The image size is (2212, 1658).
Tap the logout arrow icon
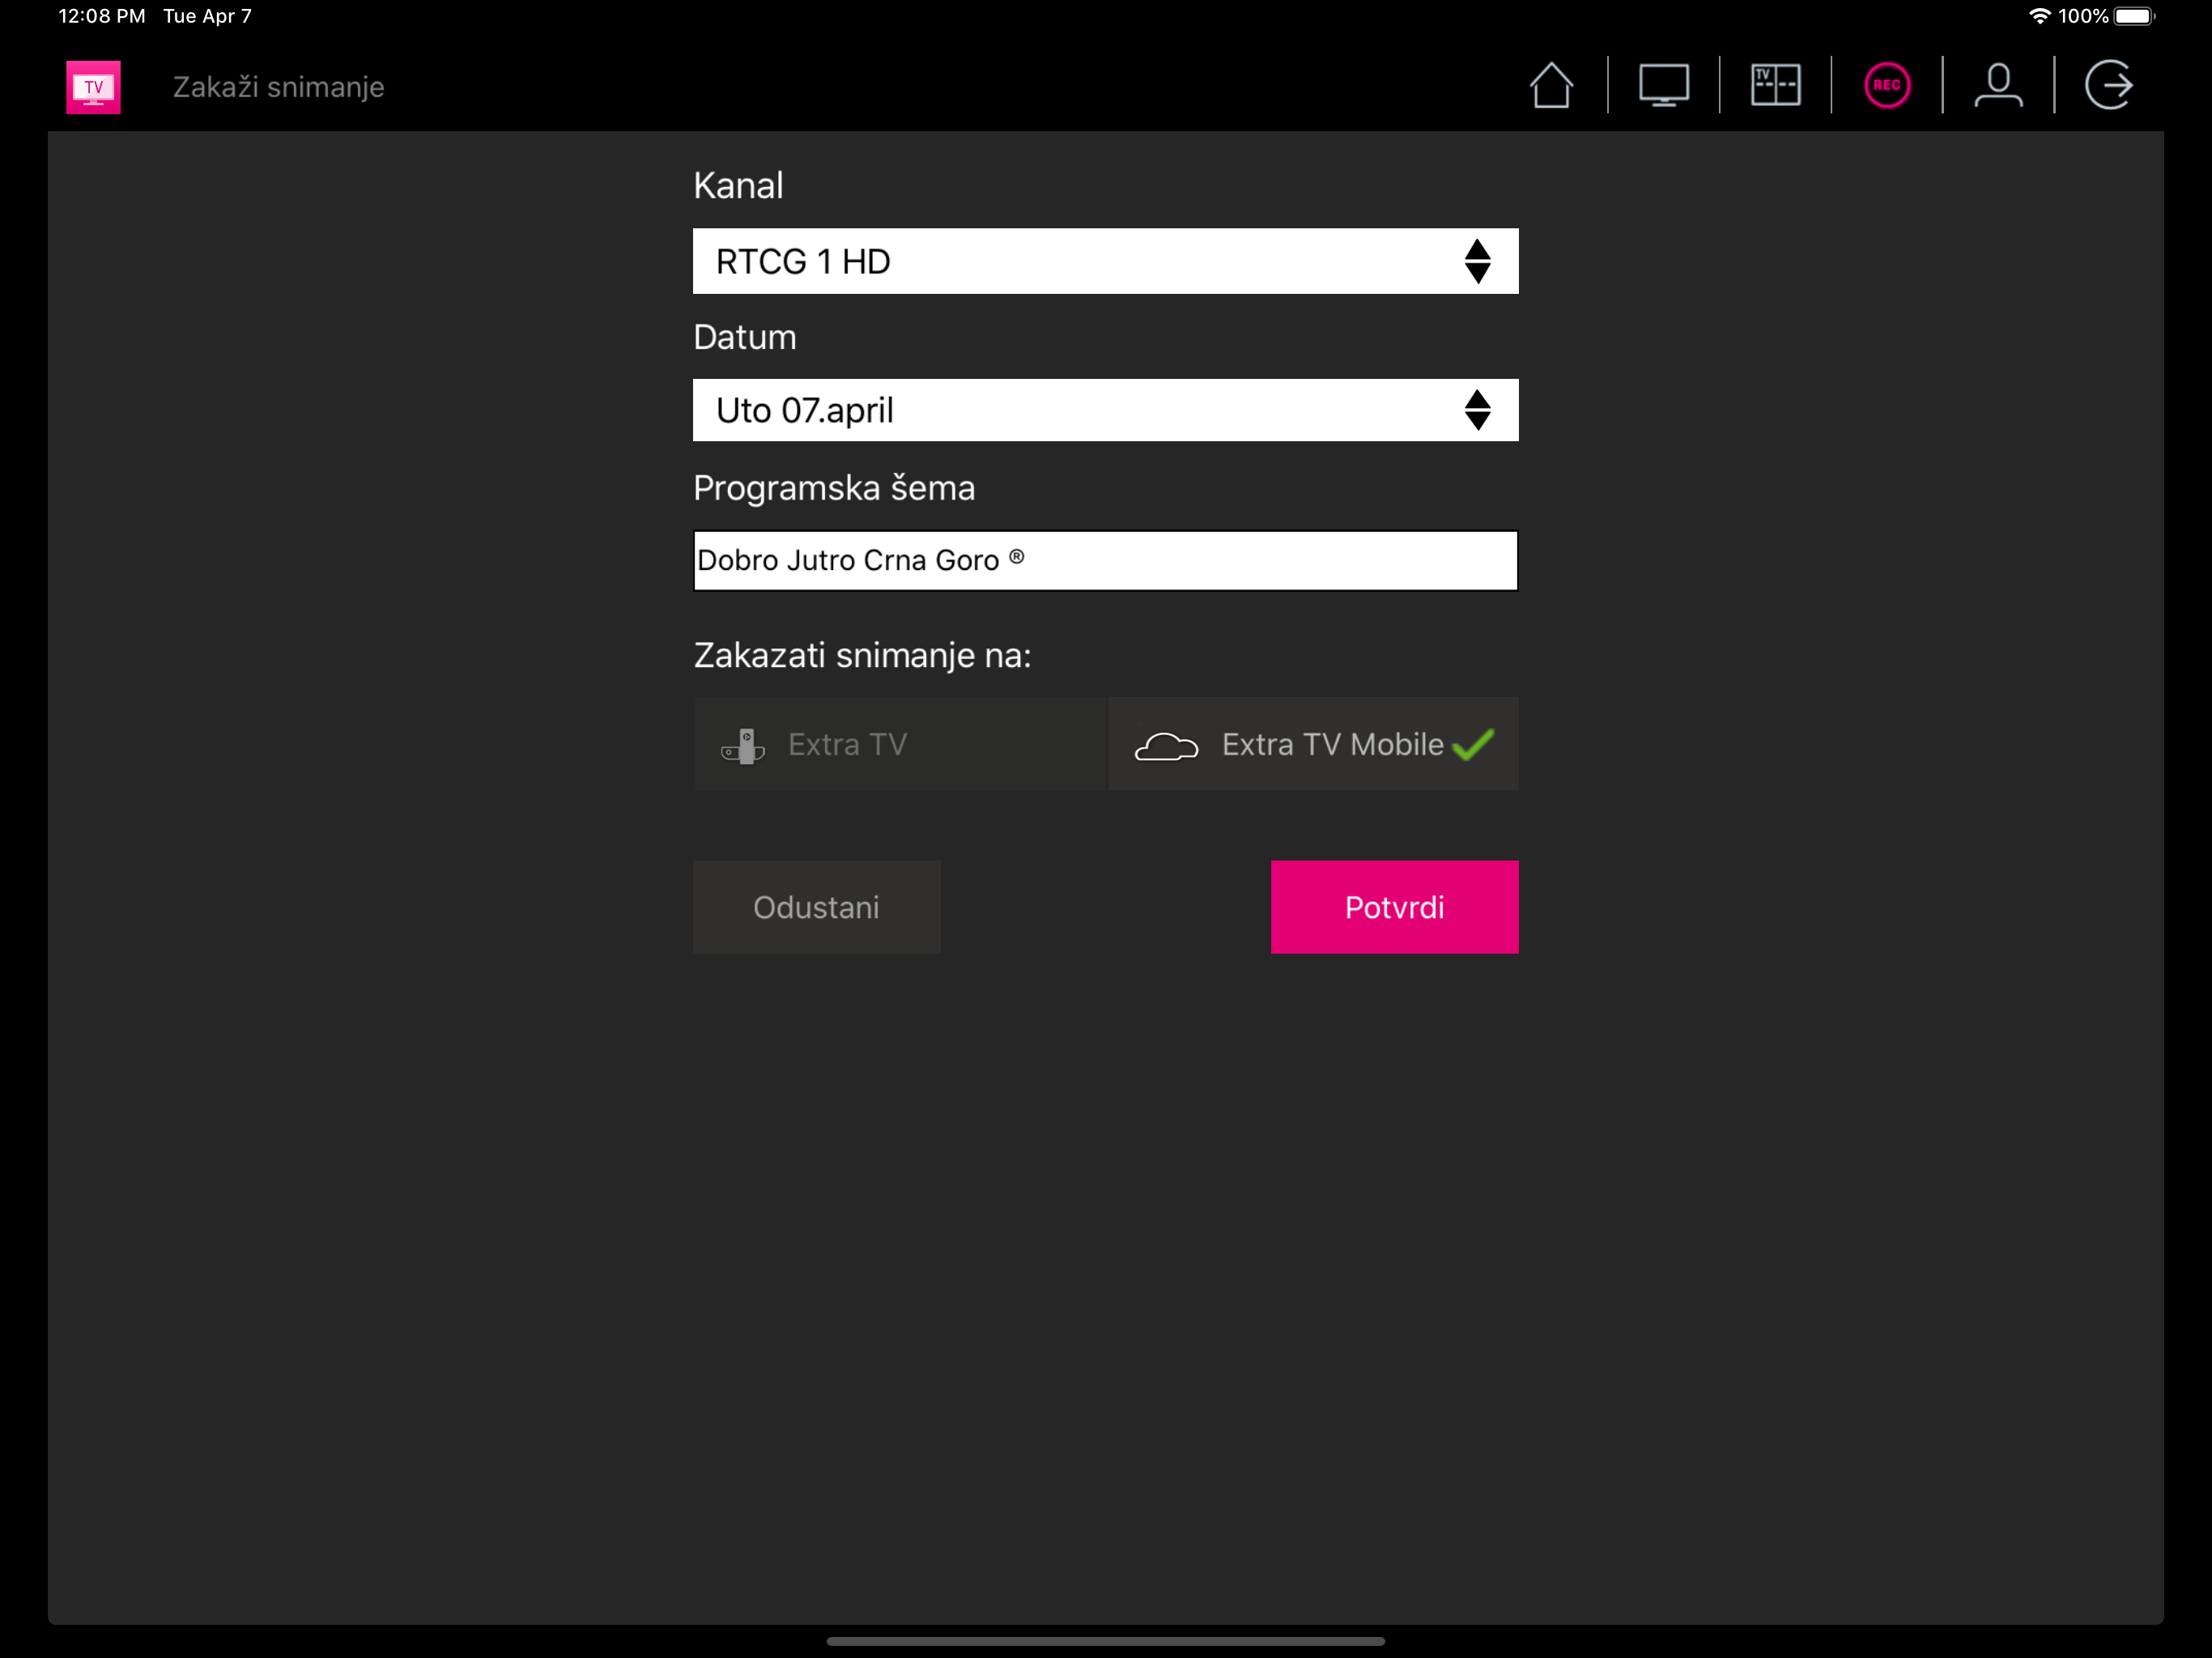click(2109, 85)
